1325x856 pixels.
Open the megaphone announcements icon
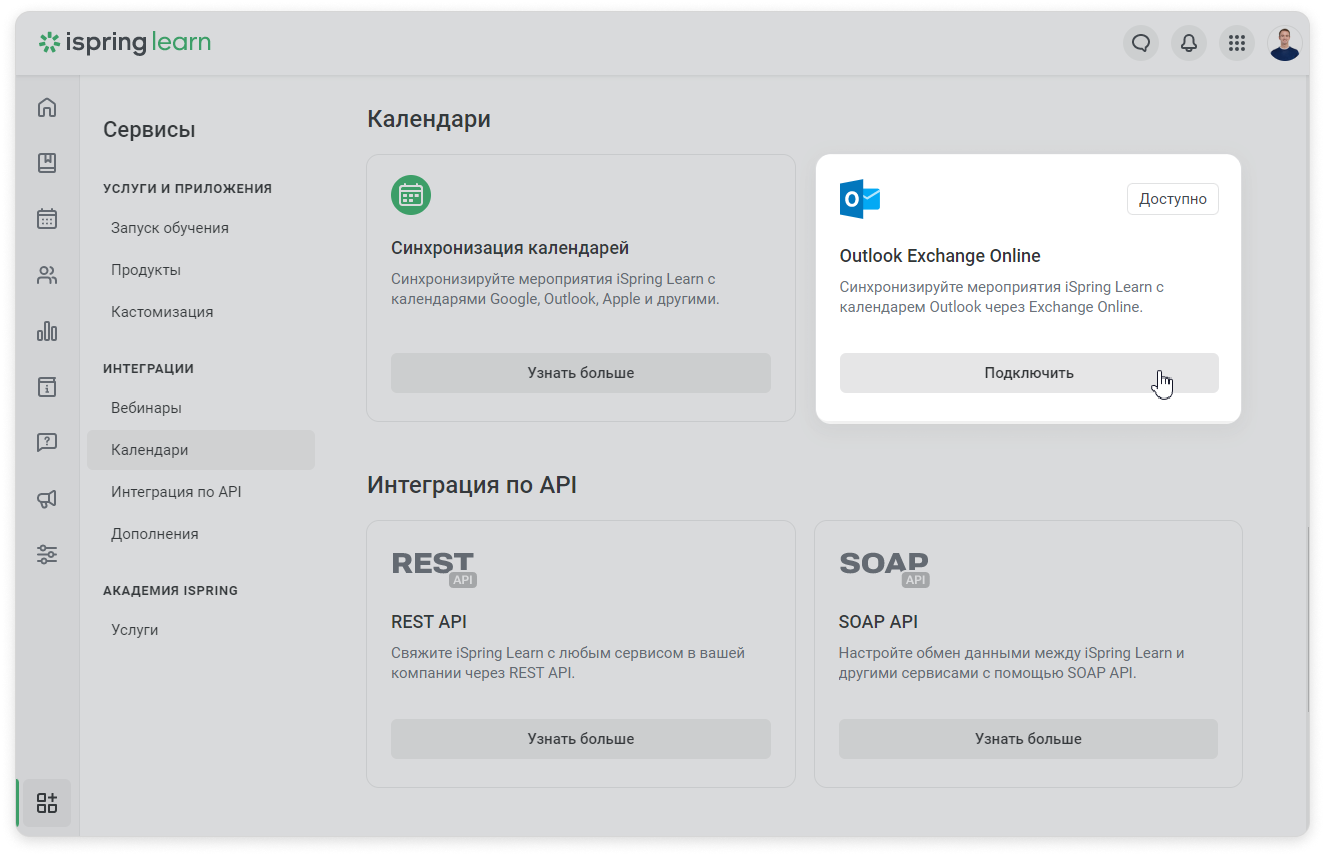(47, 498)
